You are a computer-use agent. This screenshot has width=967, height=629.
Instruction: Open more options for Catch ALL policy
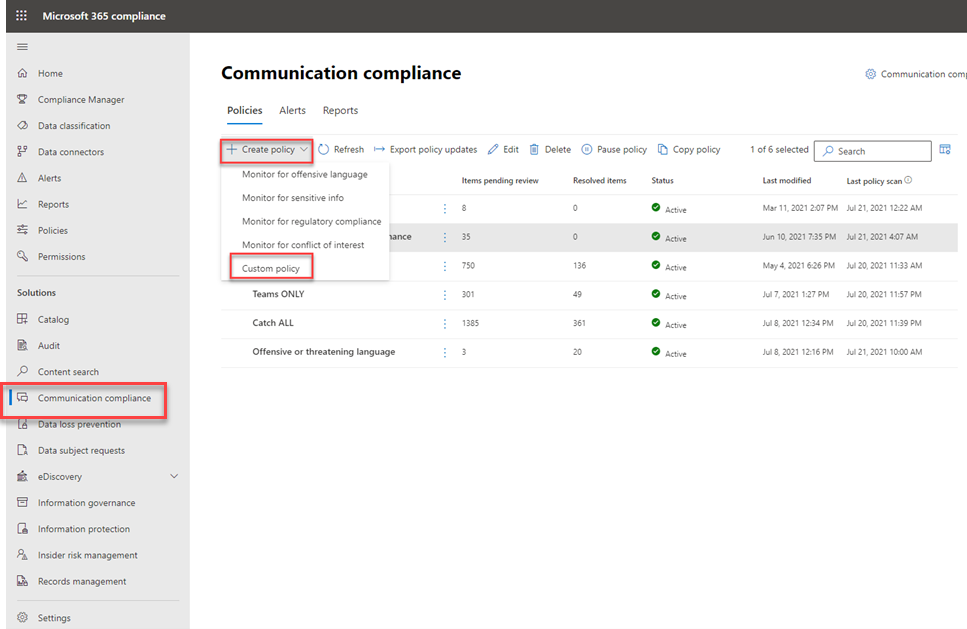click(445, 324)
